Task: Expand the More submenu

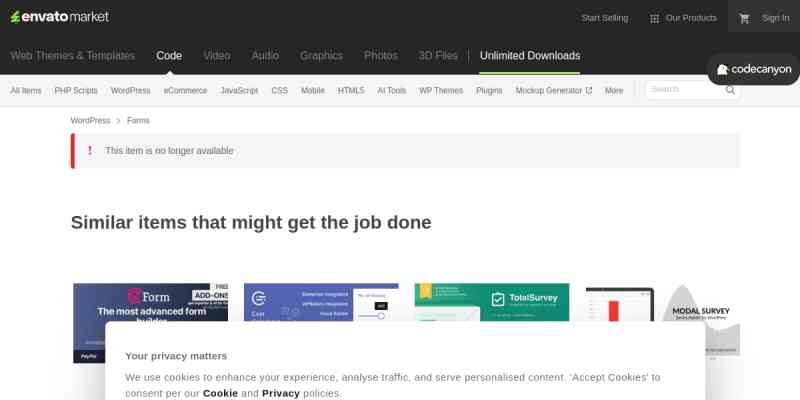Action: (614, 90)
